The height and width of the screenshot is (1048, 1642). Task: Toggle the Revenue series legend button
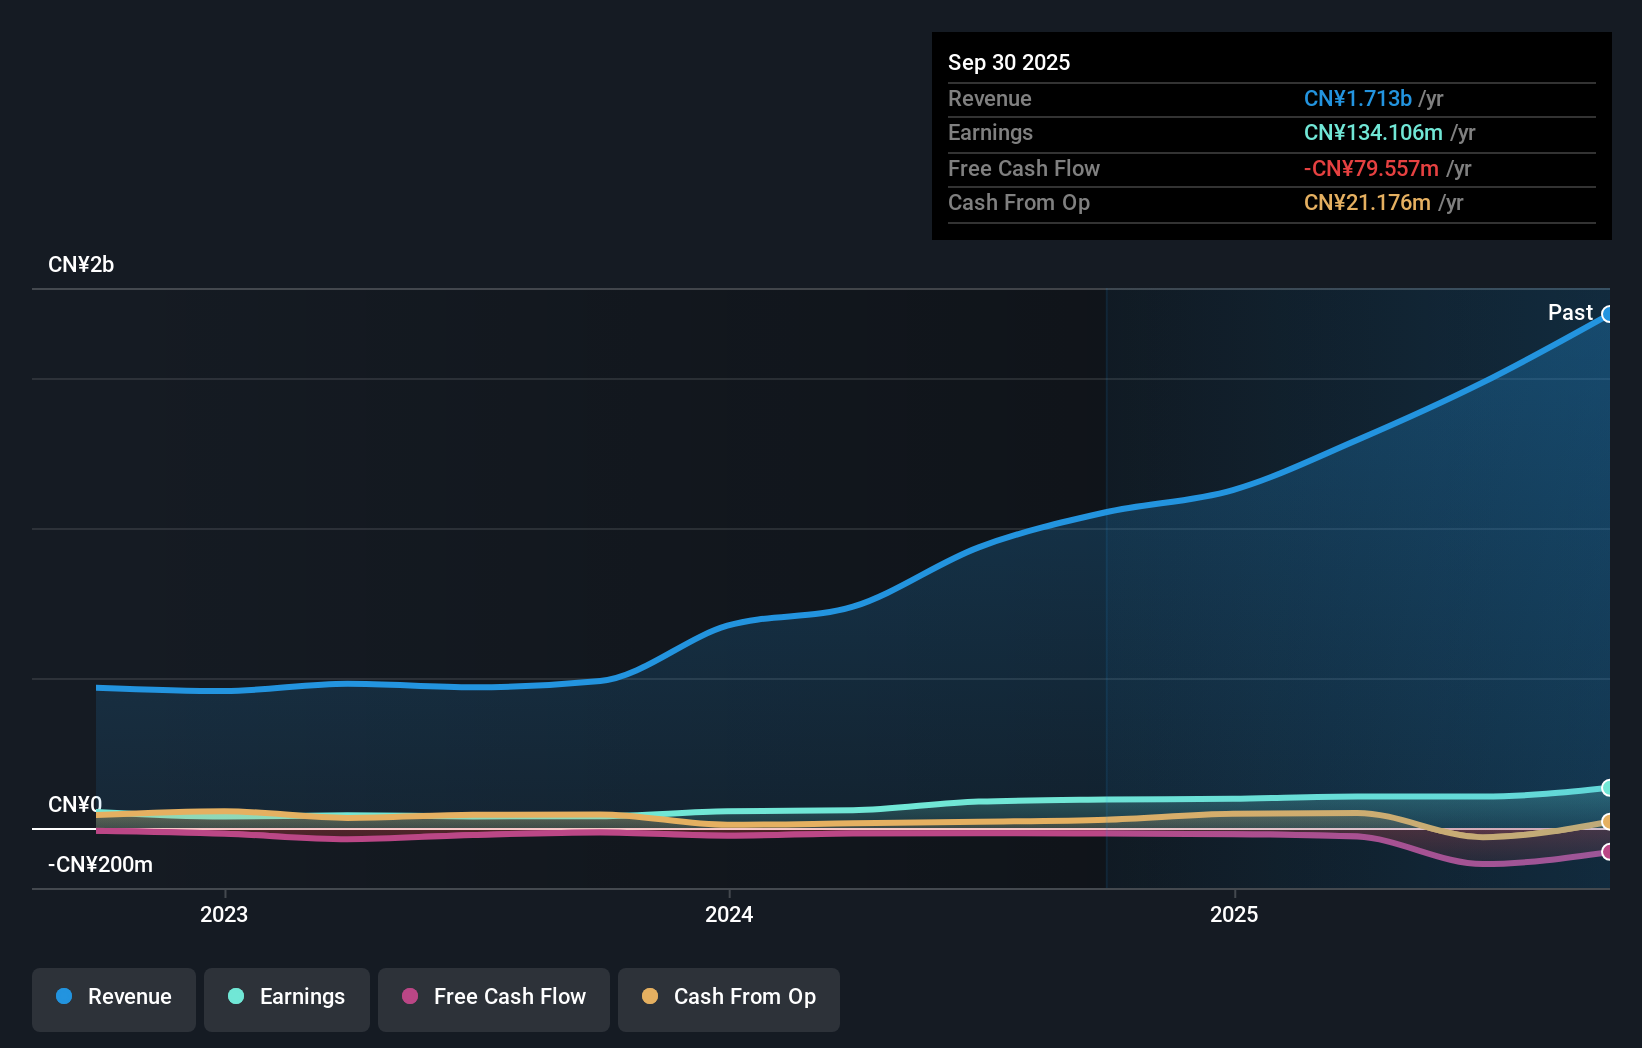click(114, 998)
